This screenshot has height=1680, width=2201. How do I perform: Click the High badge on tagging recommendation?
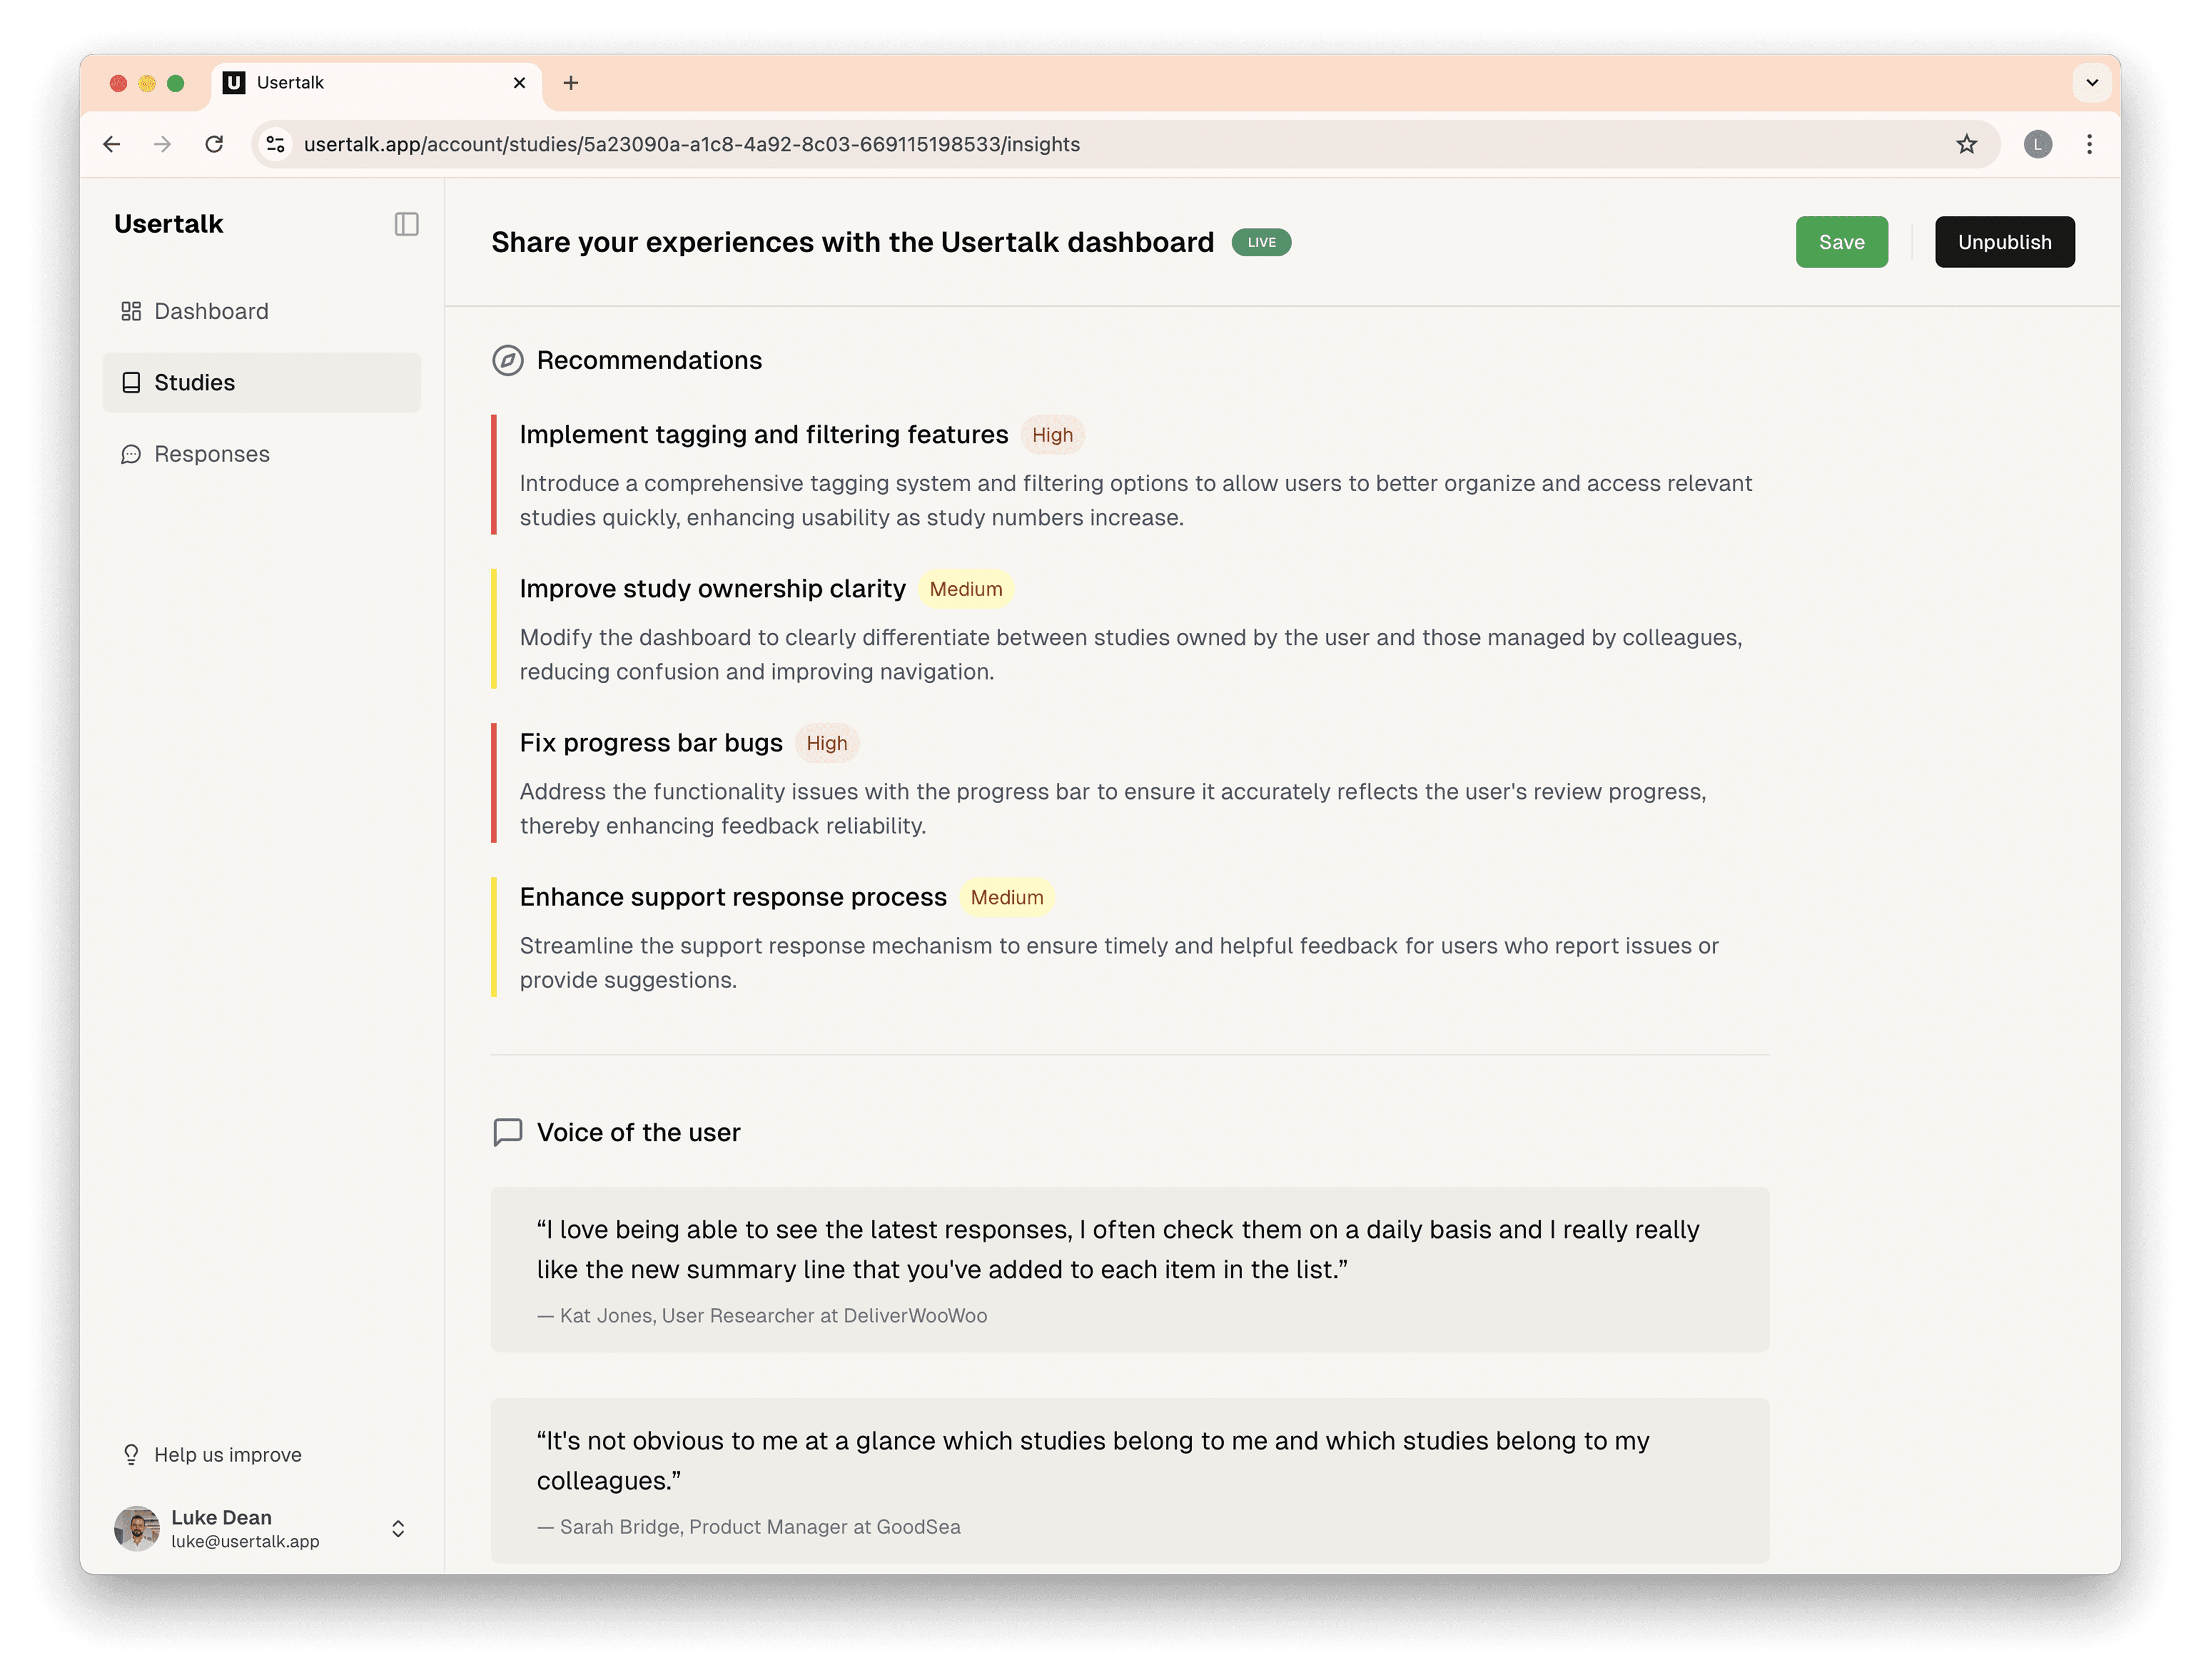coord(1052,435)
